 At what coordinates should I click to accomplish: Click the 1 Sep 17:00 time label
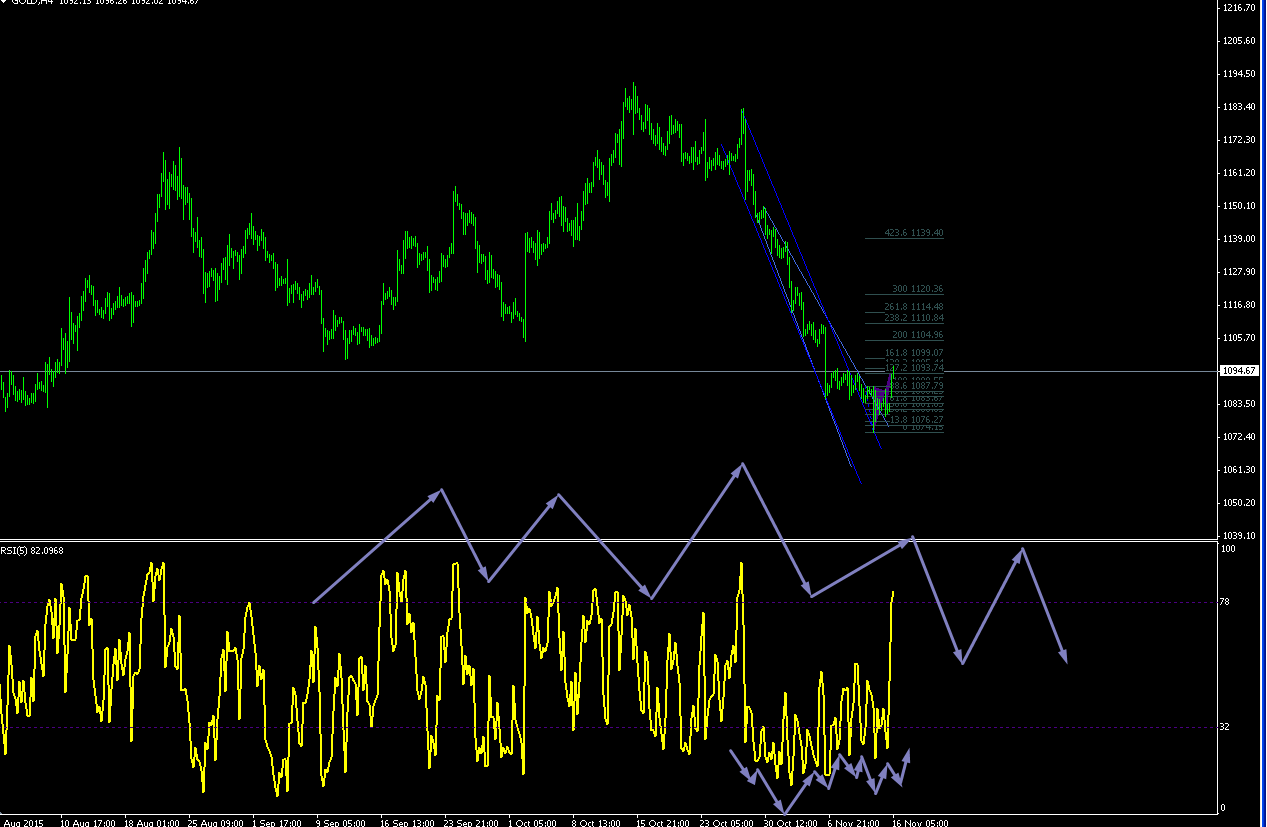(278, 822)
